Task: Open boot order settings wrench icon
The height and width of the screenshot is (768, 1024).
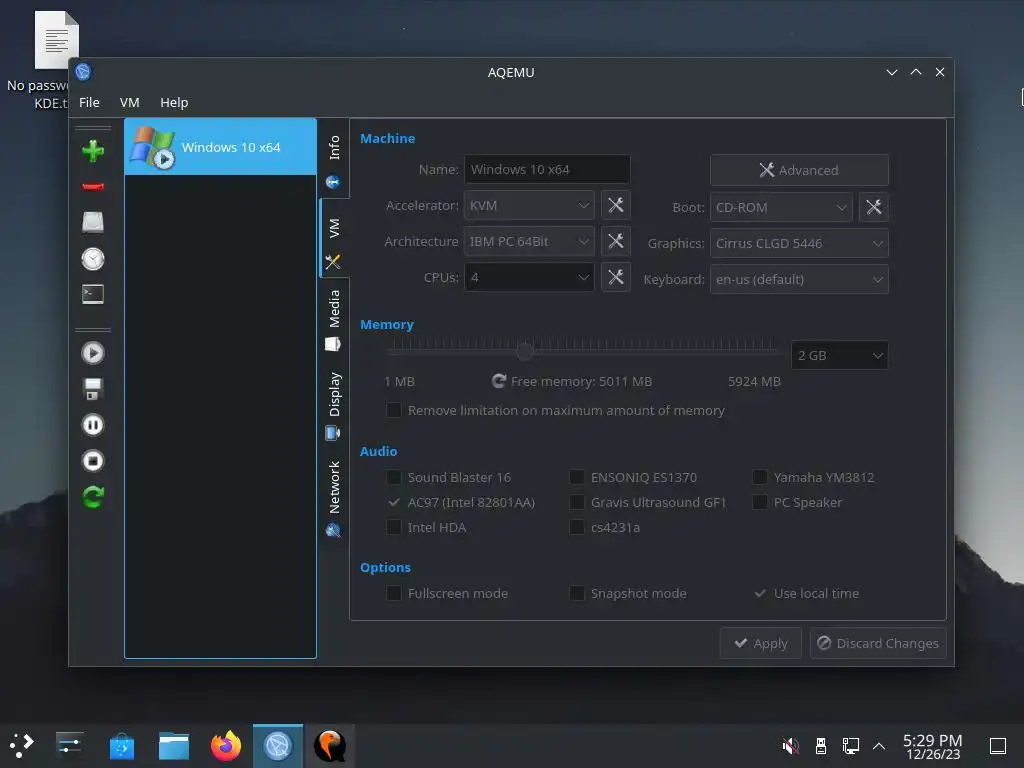Action: pyautogui.click(x=873, y=207)
